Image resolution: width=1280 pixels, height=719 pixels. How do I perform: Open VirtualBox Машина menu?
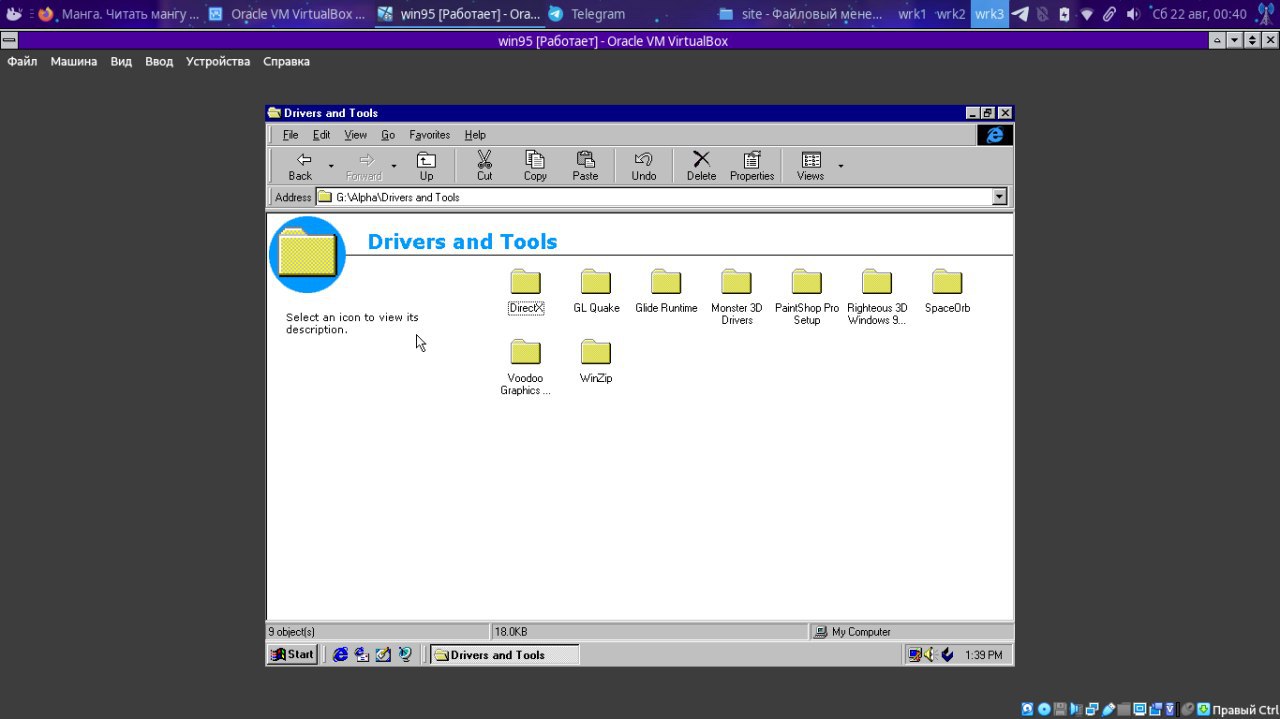[x=74, y=61]
